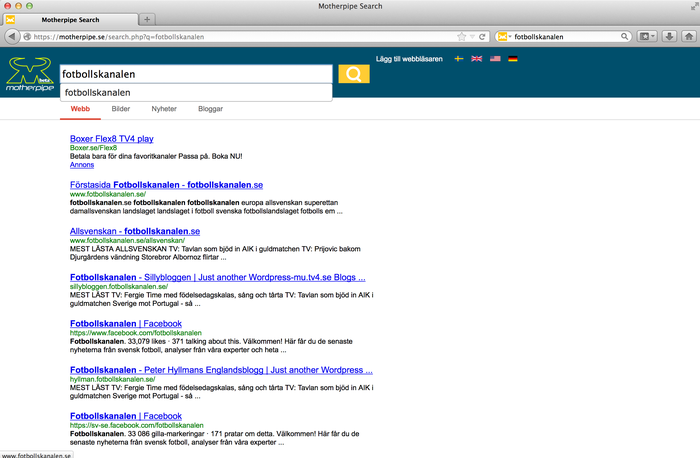700x458 pixels.
Task: Switch to the German flag language
Action: [512, 59]
